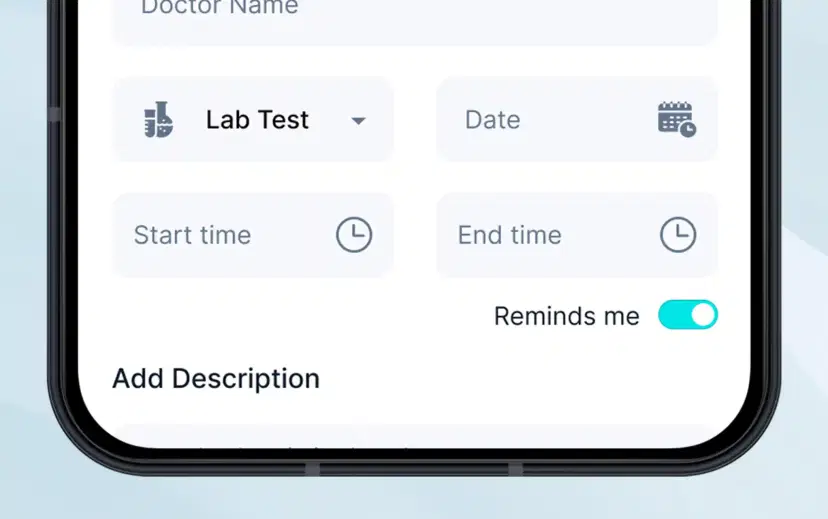828x519 pixels.
Task: Click the Lab Test label text
Action: [257, 120]
